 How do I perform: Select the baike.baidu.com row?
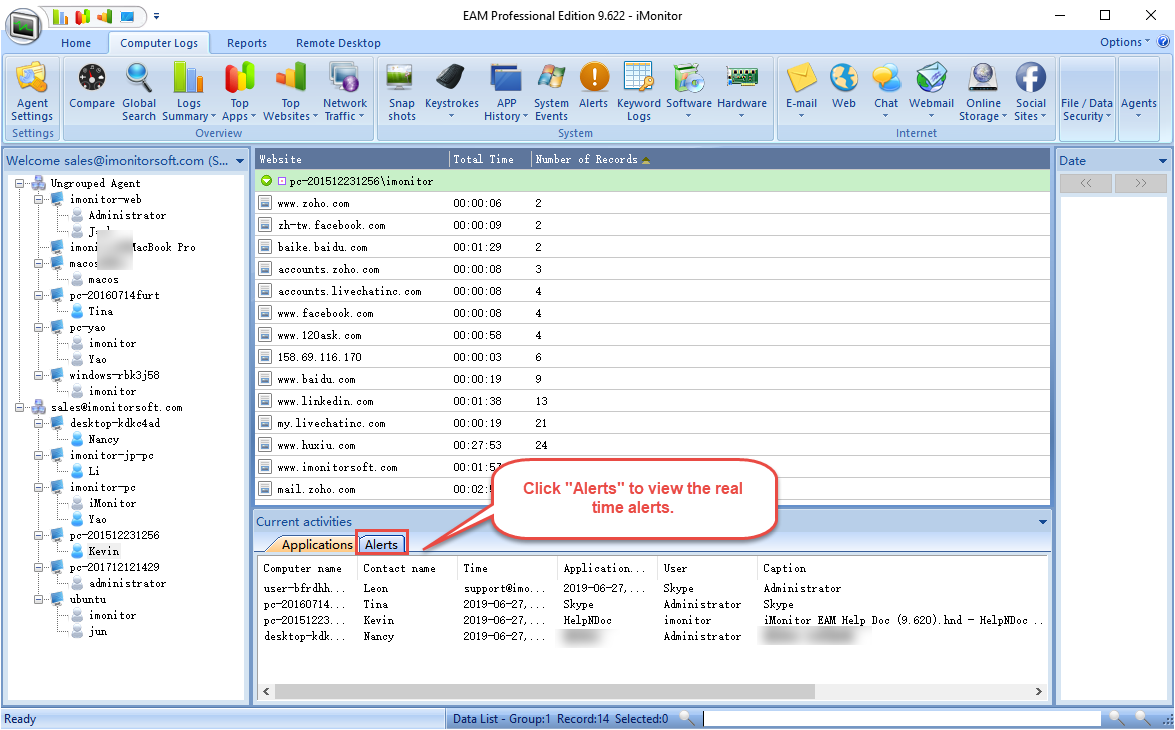click(652, 247)
